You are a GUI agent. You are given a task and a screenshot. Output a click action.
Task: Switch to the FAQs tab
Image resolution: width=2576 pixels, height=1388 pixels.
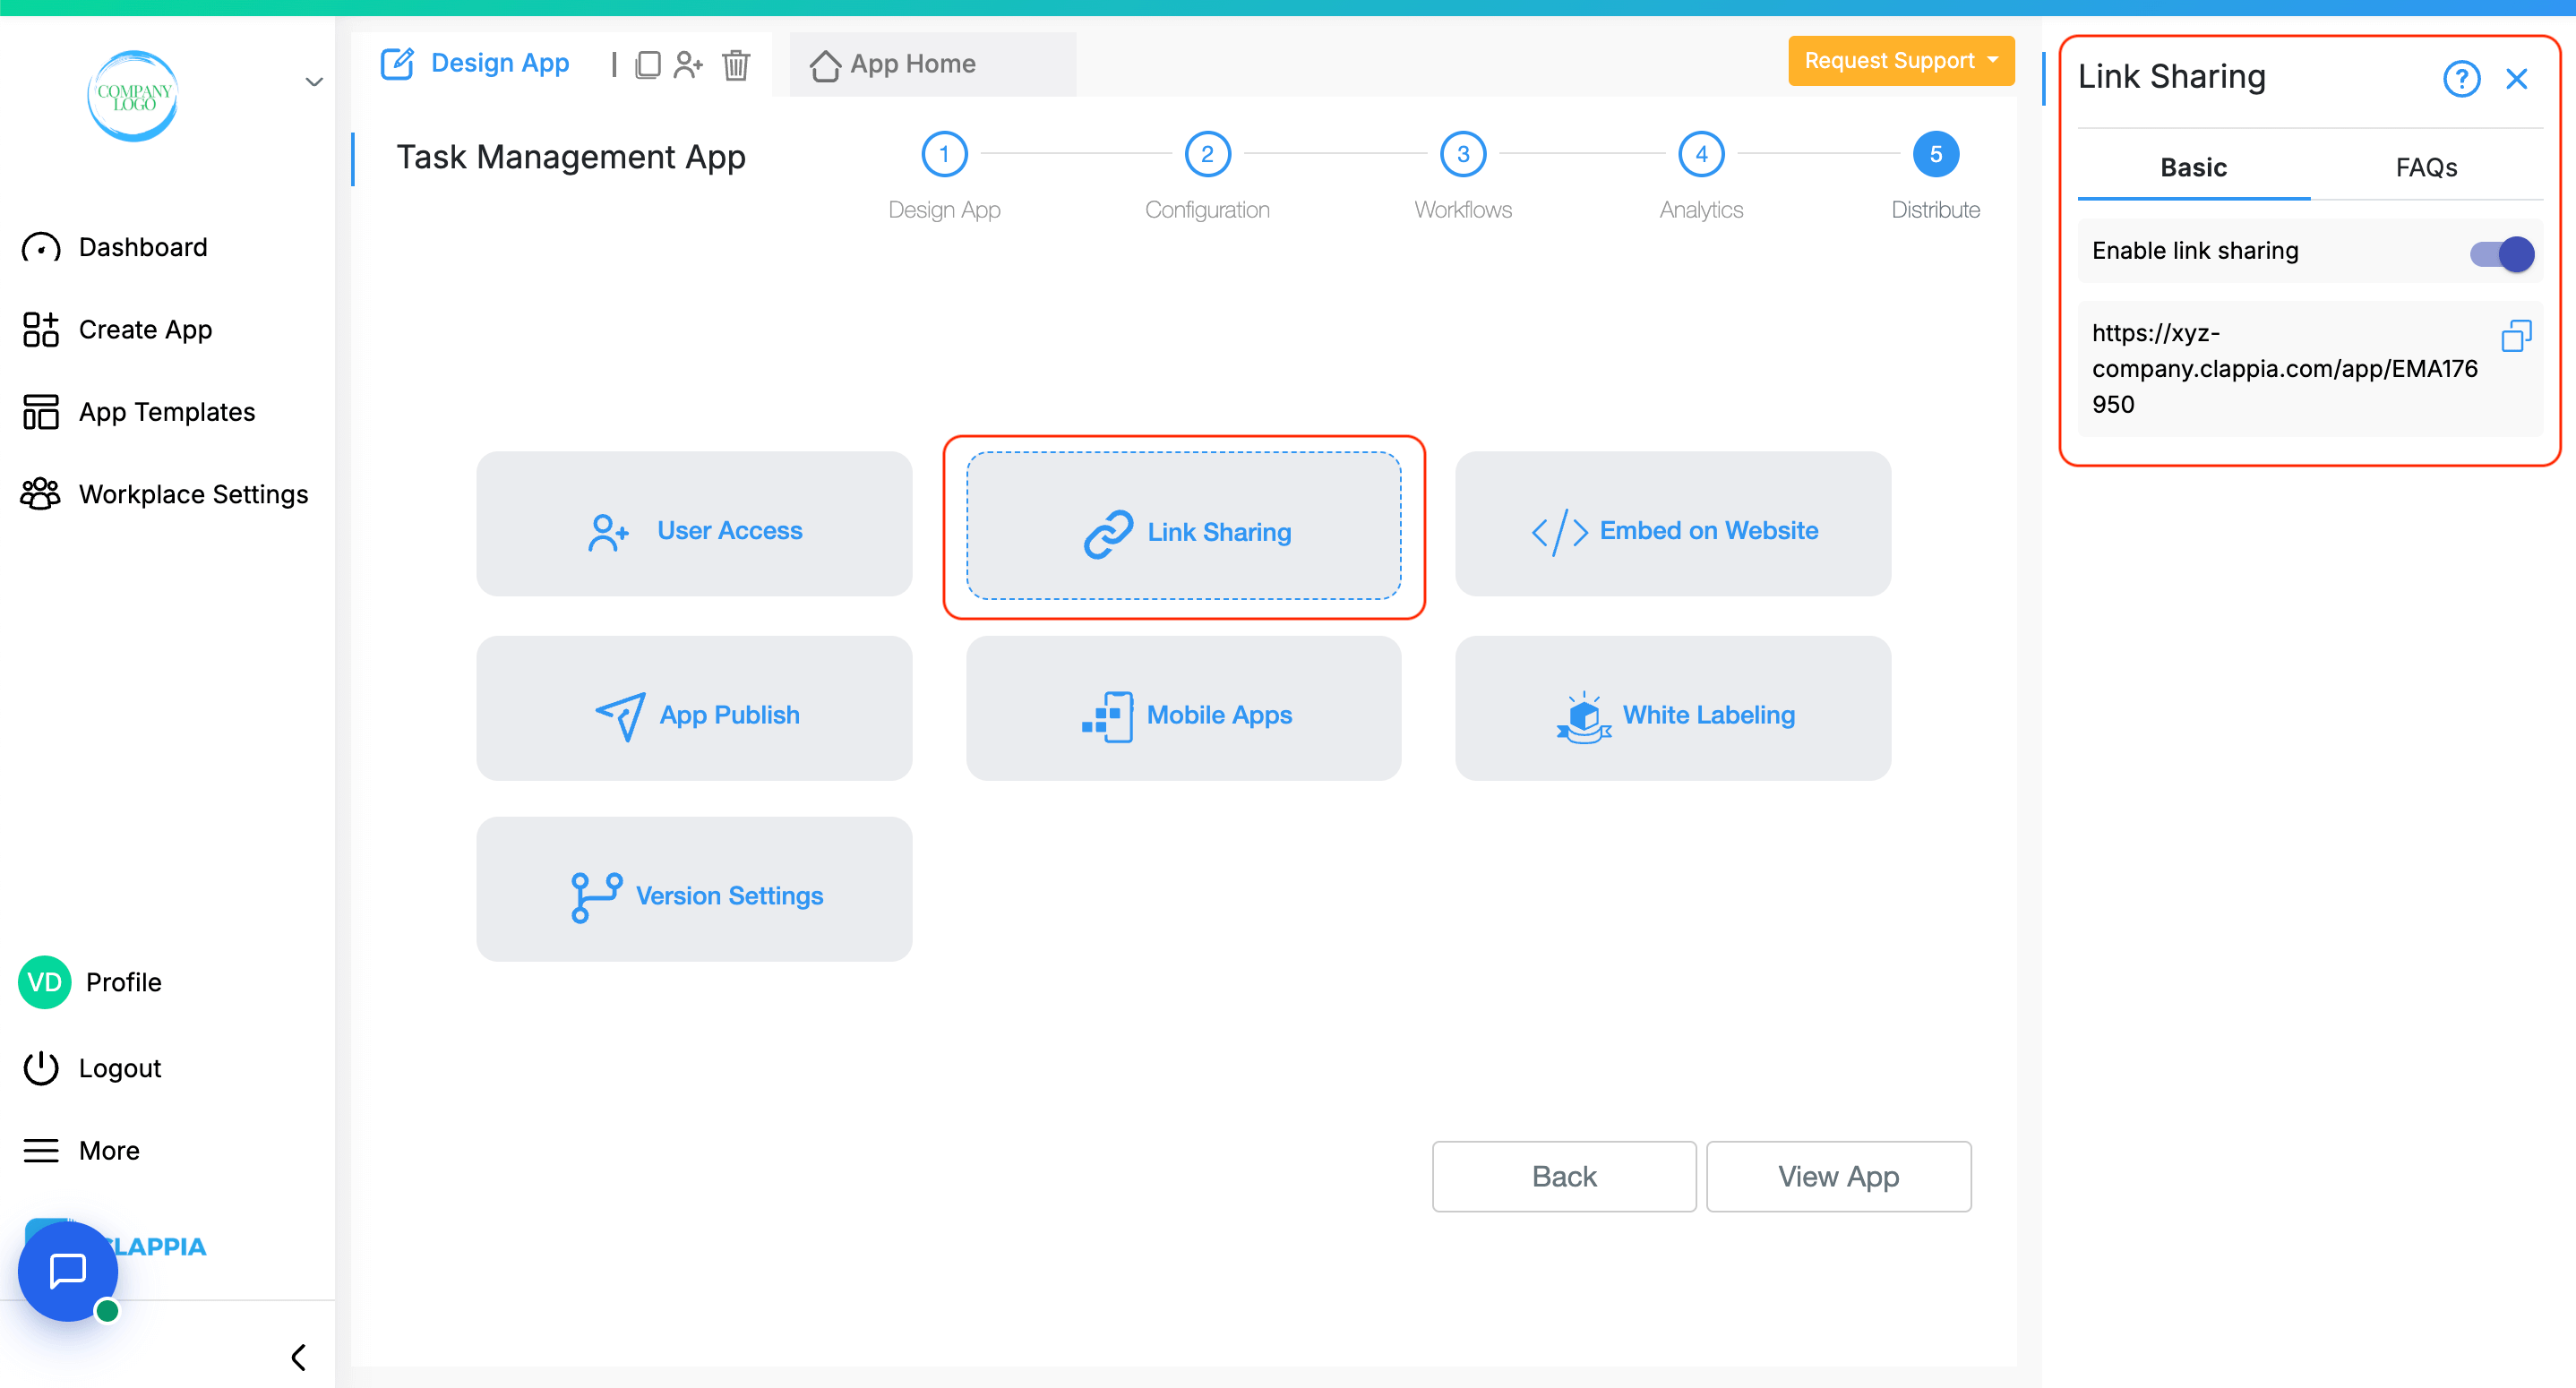(x=2426, y=168)
